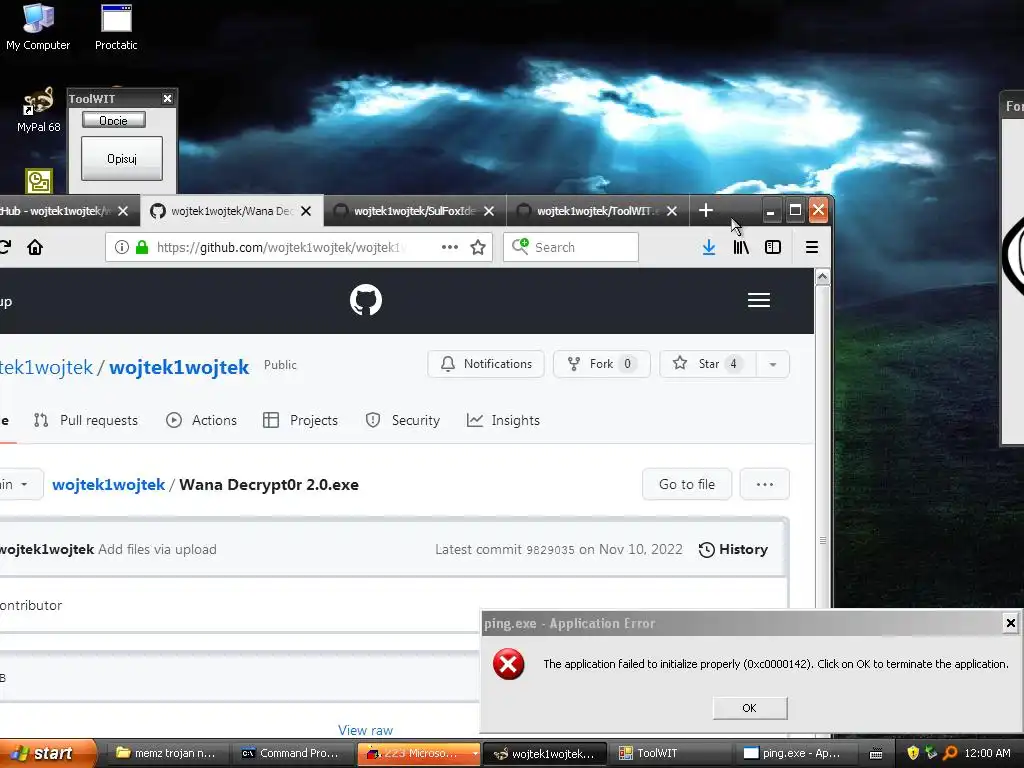Open commit 9829035 link

pos(551,550)
